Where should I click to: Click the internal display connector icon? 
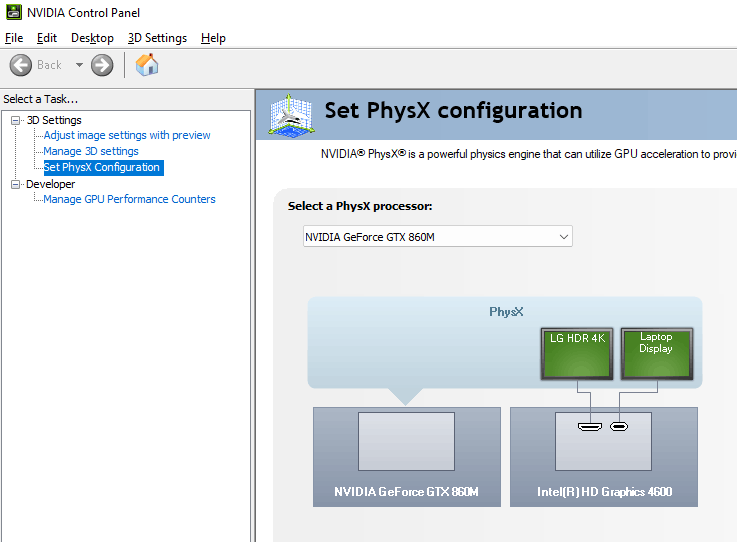619,426
